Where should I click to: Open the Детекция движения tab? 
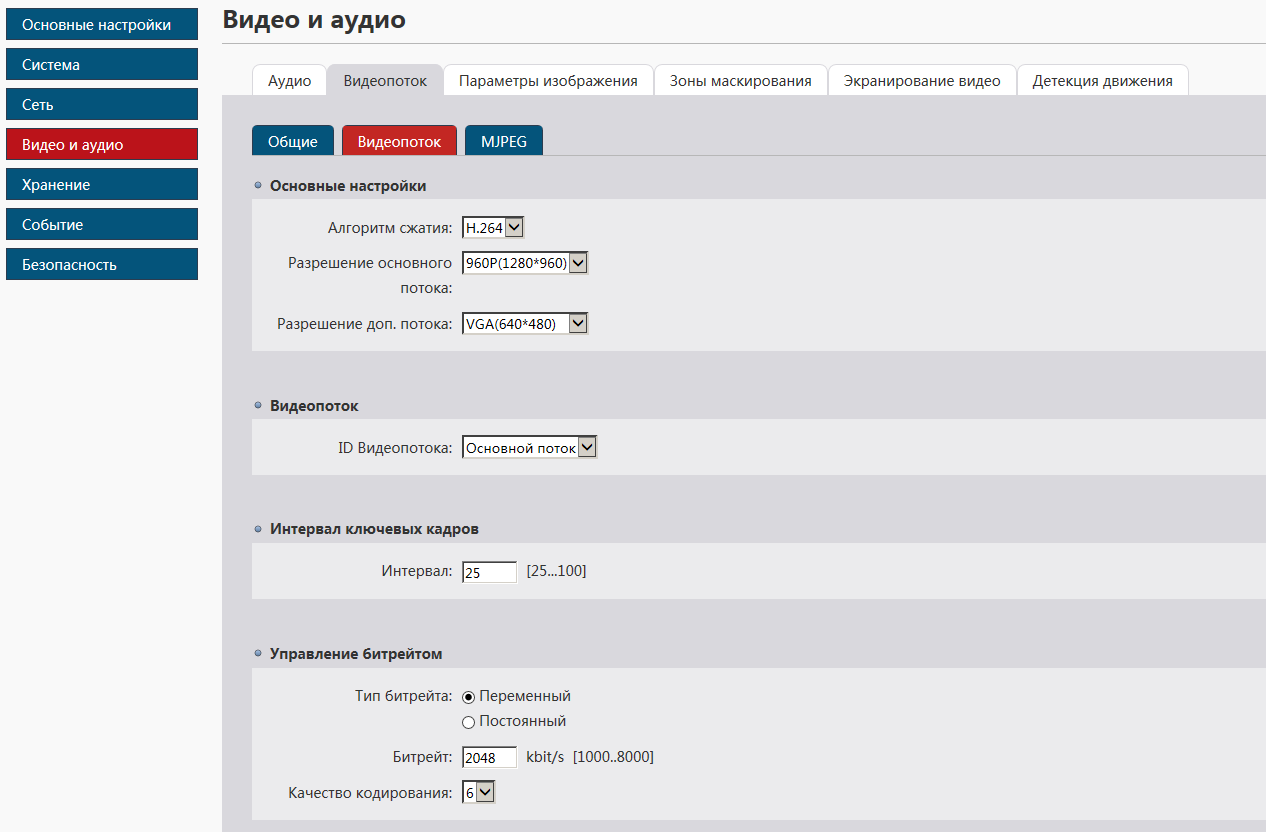[x=1103, y=81]
